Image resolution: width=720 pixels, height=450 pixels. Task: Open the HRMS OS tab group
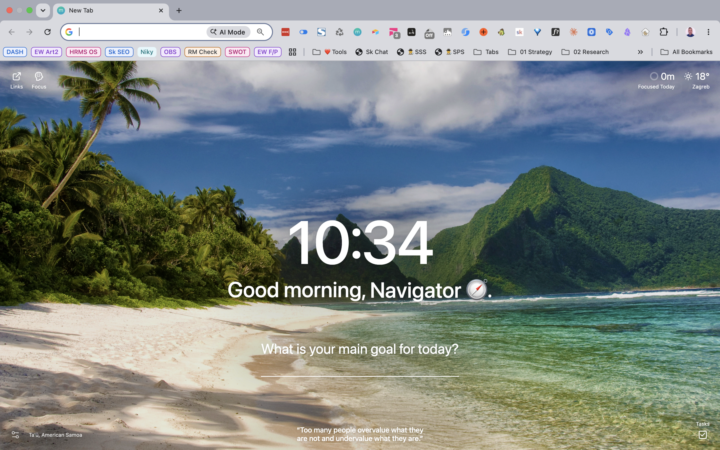(83, 52)
